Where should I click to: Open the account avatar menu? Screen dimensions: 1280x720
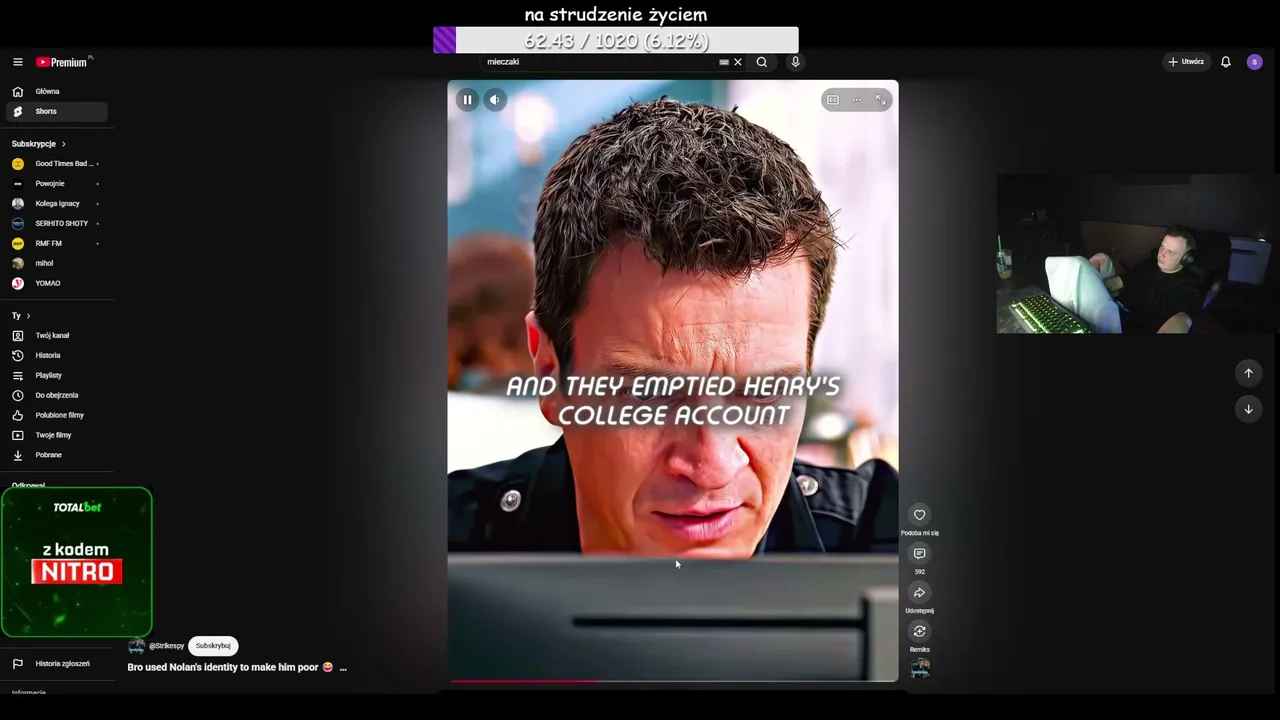(x=1255, y=62)
